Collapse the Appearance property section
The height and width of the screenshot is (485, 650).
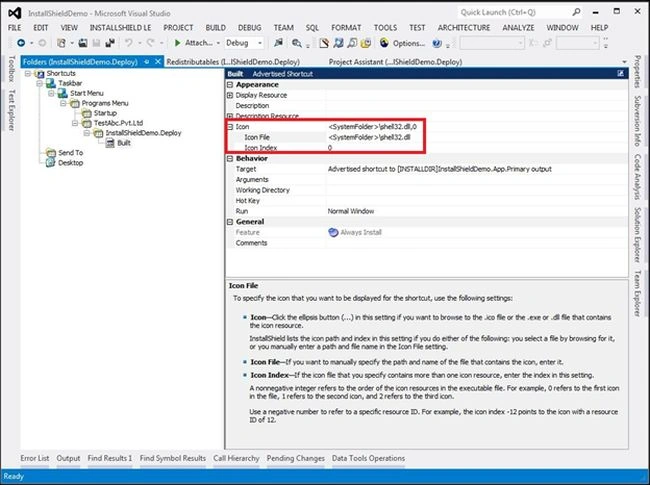click(x=230, y=85)
